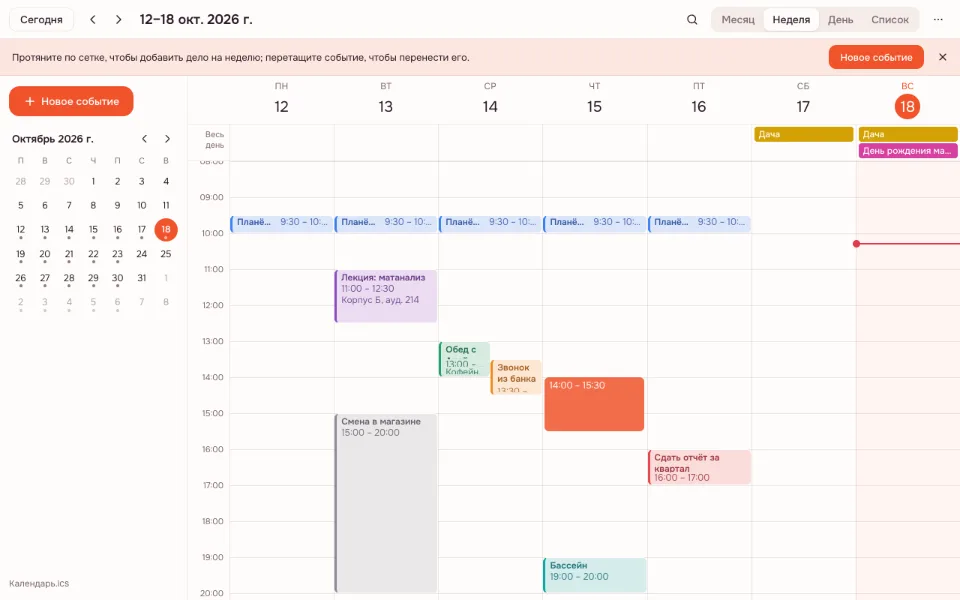Open the Дача all-day event on Saturday
Image resolution: width=960 pixels, height=600 pixels.
(803, 134)
